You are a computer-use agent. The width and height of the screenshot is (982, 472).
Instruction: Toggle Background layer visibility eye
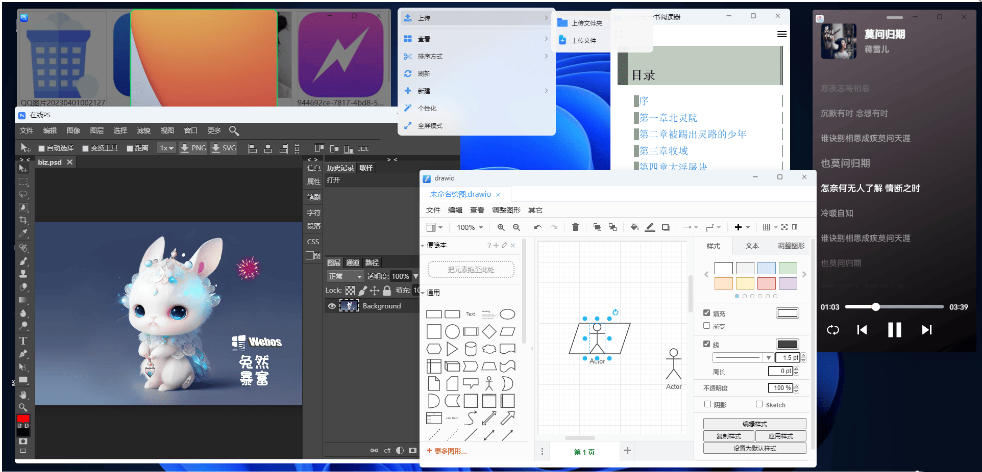coord(332,306)
